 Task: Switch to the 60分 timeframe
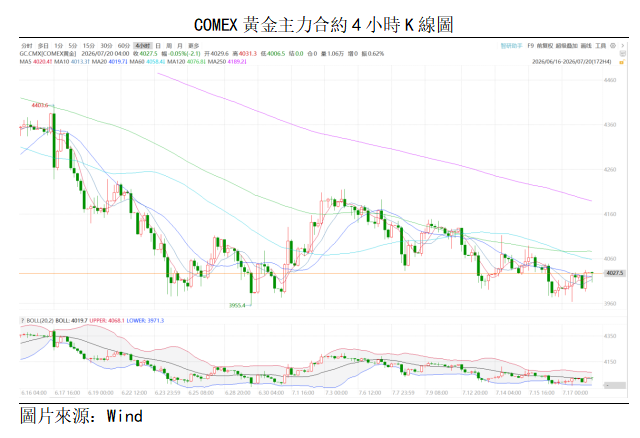point(124,46)
